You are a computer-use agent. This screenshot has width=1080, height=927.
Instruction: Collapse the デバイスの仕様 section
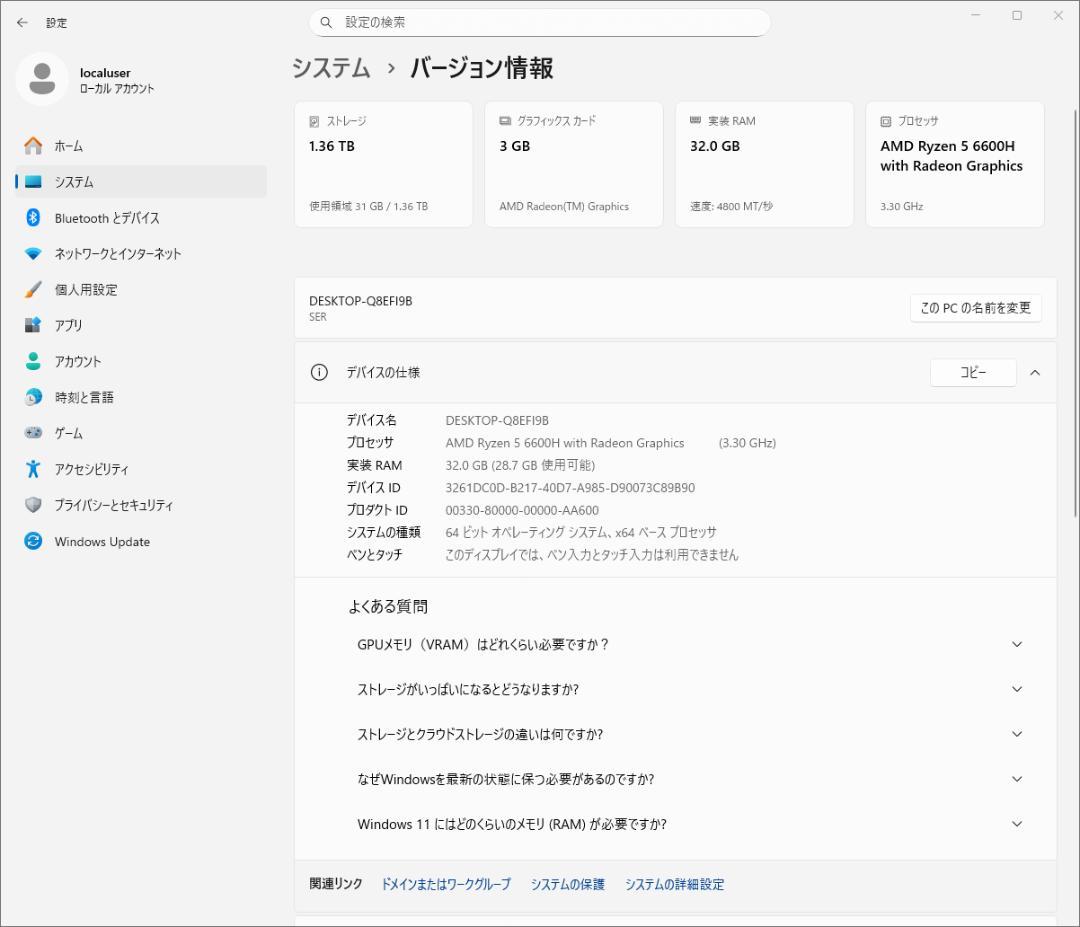(1035, 372)
